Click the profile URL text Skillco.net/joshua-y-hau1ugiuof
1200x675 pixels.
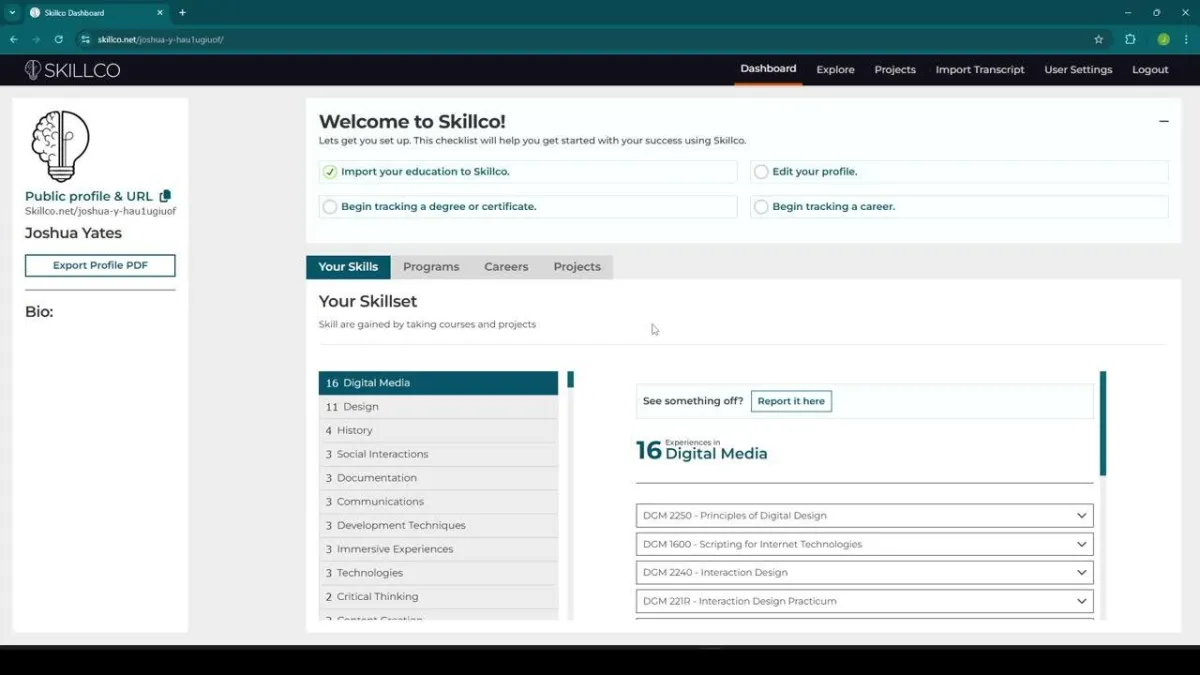100,212
